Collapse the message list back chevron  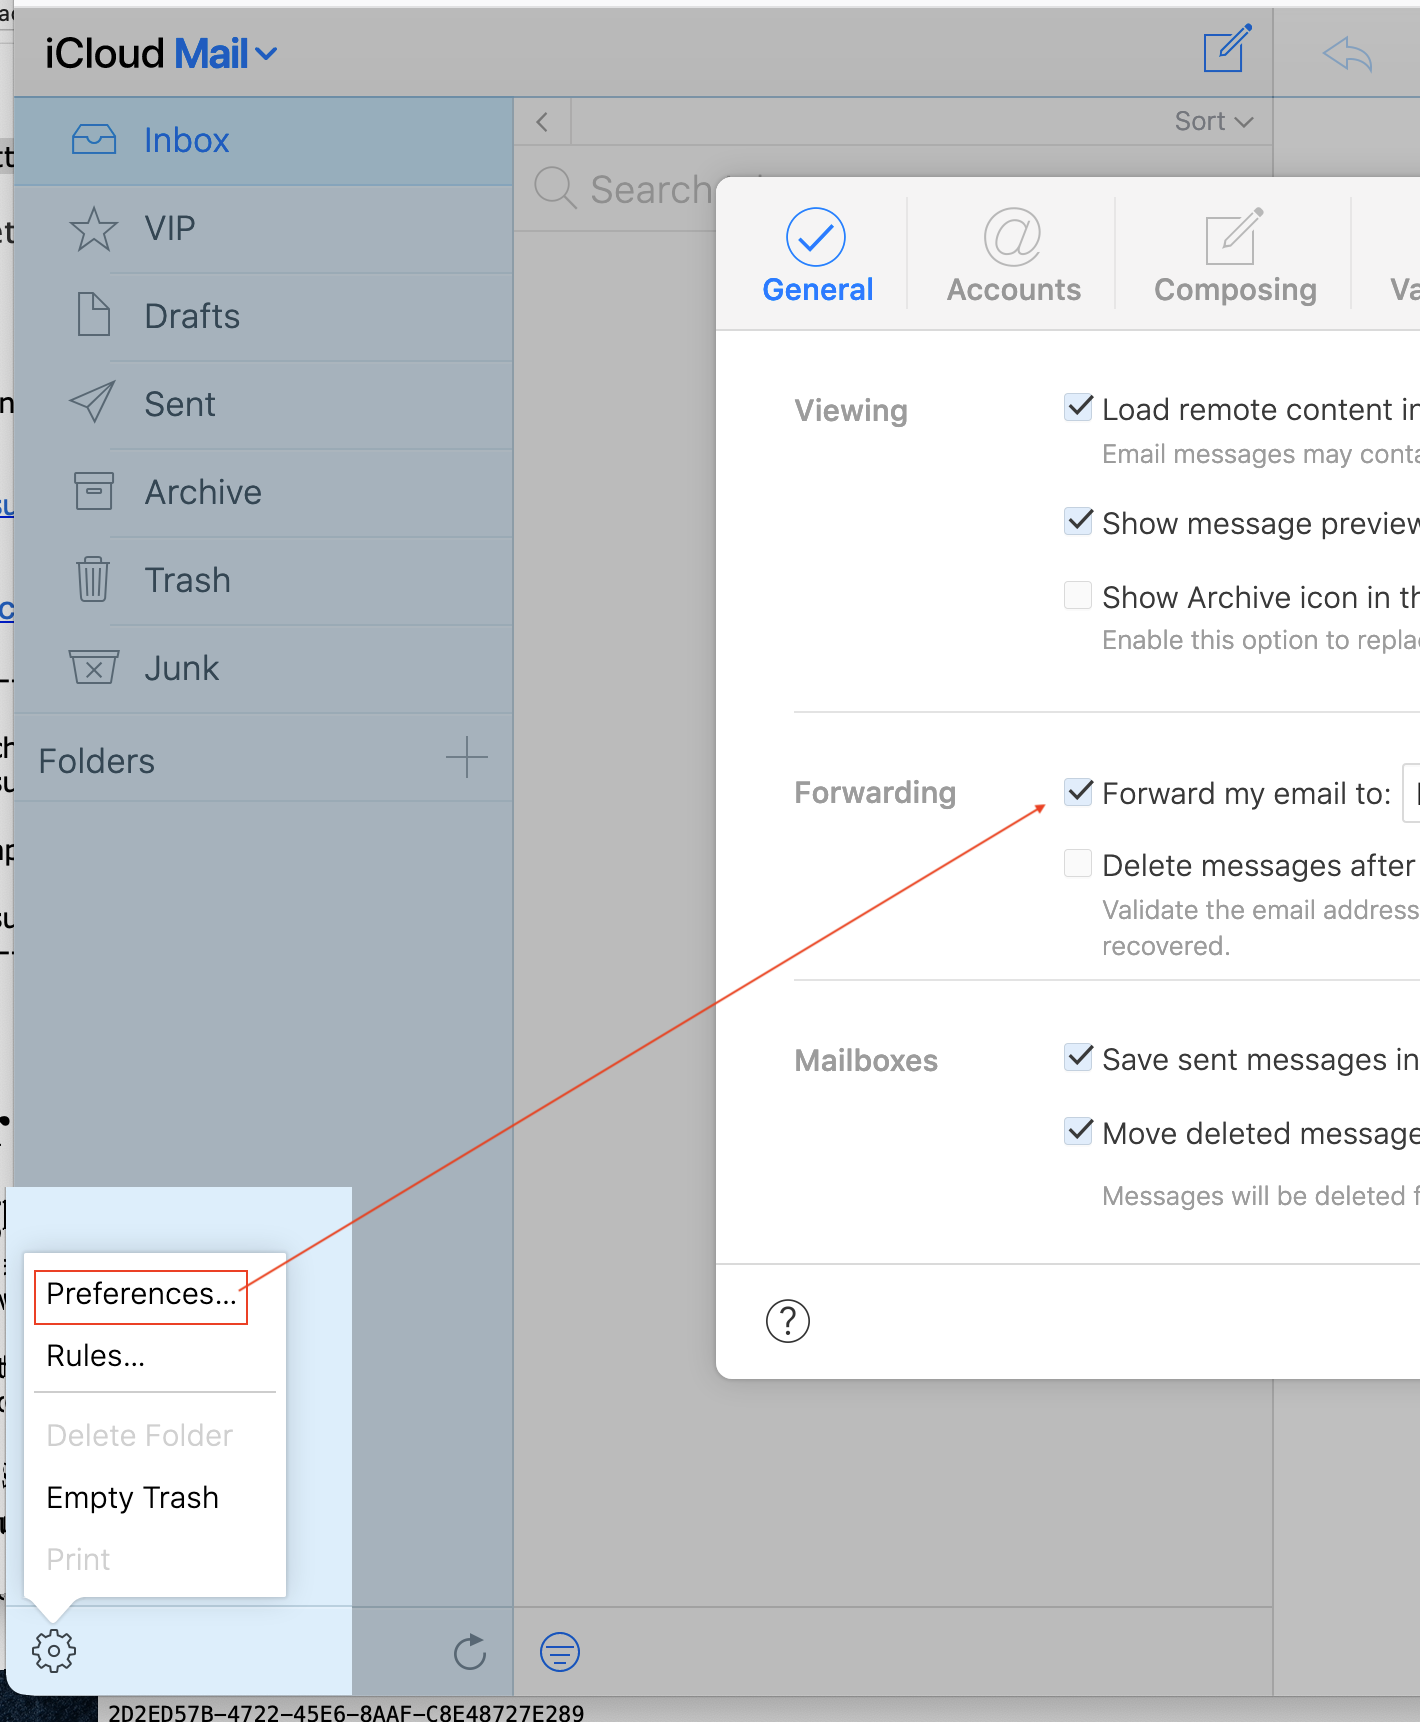pyautogui.click(x=542, y=122)
